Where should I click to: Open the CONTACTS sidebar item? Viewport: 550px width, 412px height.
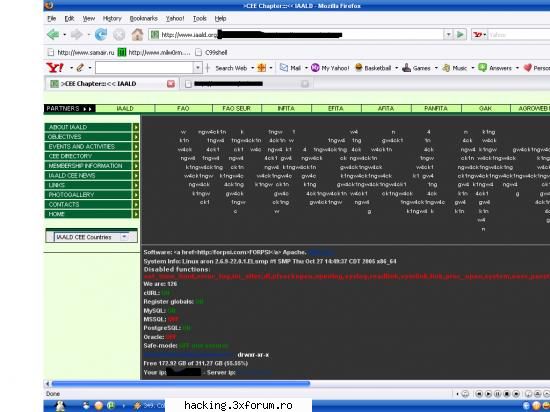pyautogui.click(x=88, y=204)
